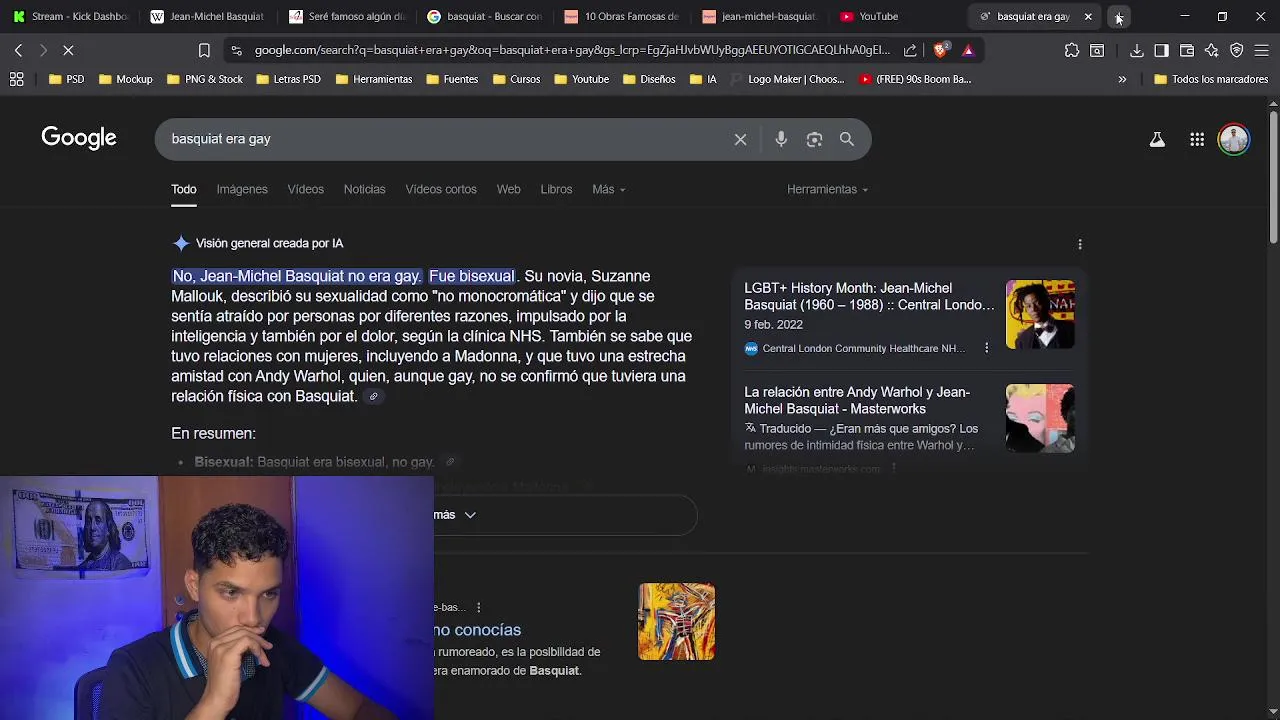Open options for Central London Healthcare source
The width and height of the screenshot is (1280, 720).
(x=986, y=348)
